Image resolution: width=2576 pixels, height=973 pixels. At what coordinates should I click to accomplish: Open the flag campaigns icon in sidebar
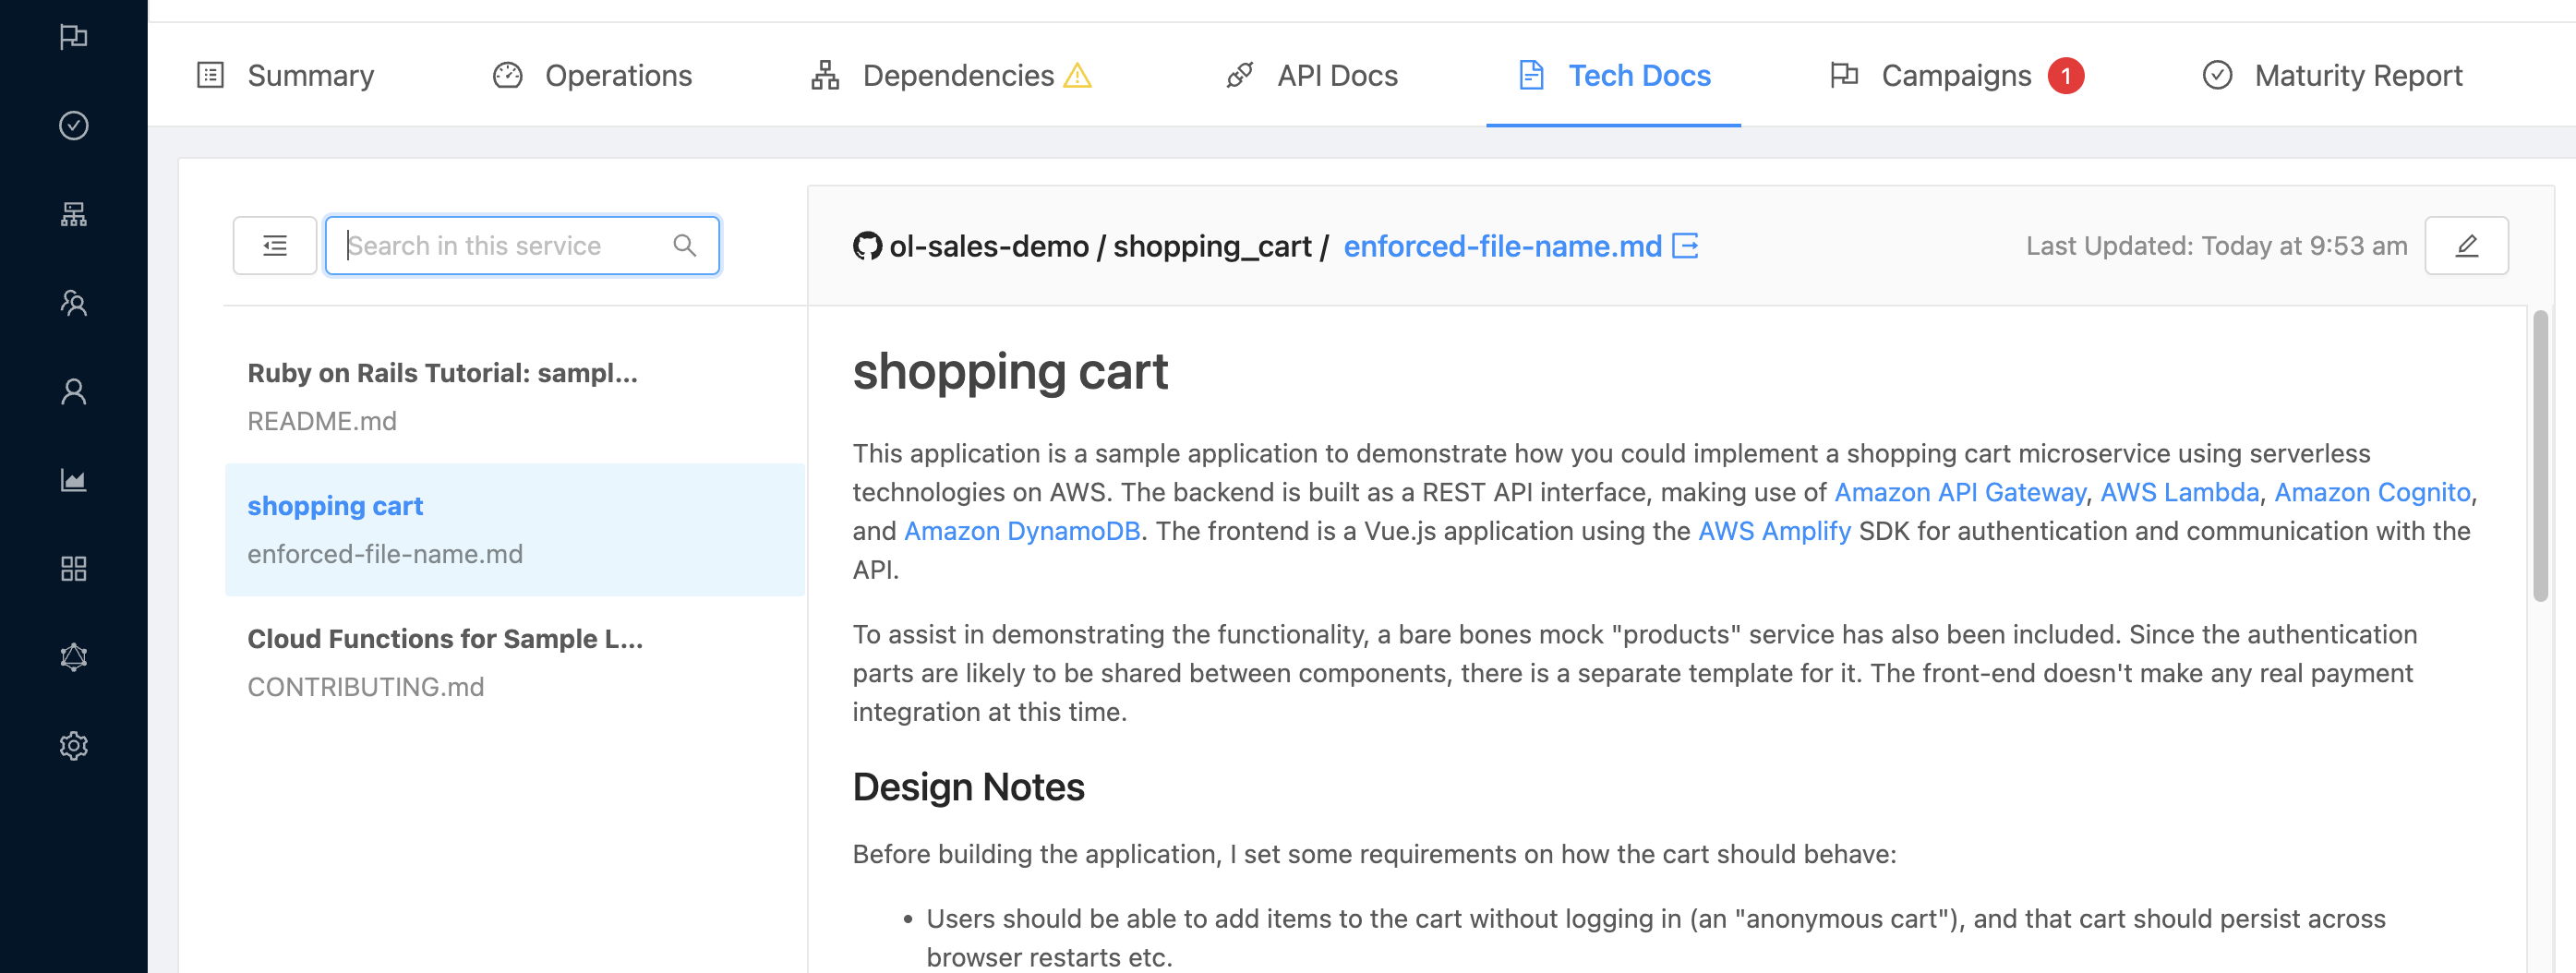pos(73,37)
